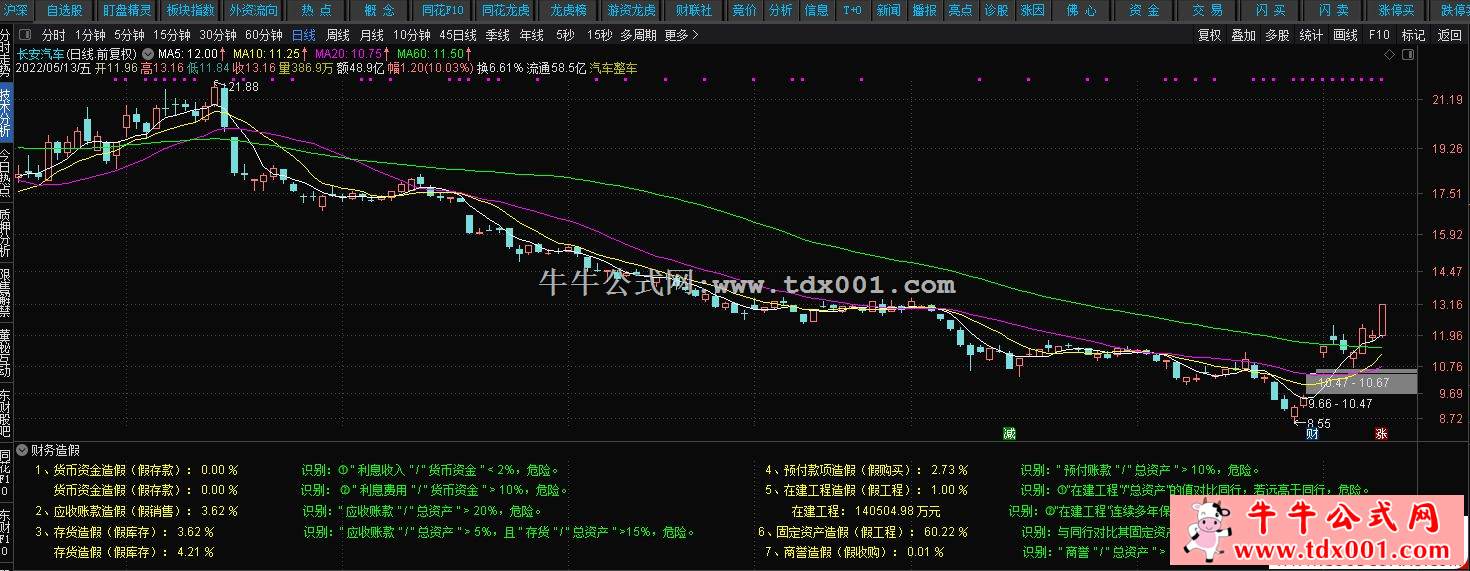Viewport: 1470px width, 571px height.
Task: Open the 热点 hotspots page
Action: (316, 10)
